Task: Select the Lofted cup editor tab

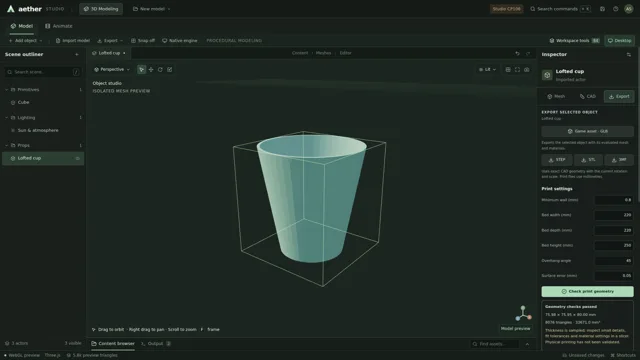Action: [109, 53]
